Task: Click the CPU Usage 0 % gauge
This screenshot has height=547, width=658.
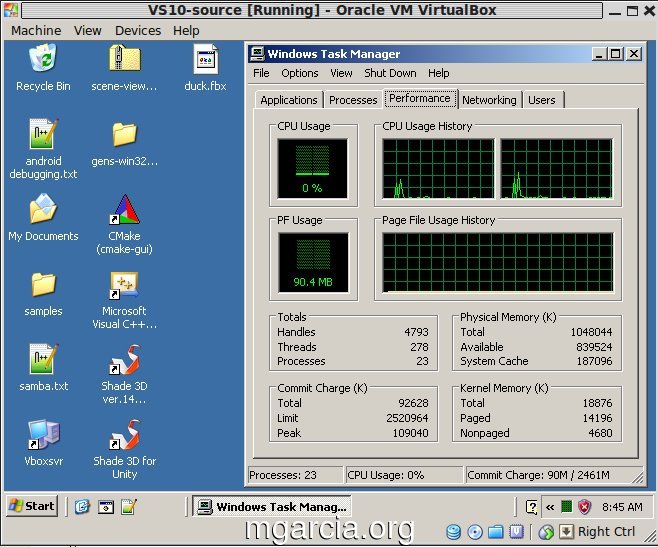Action: click(x=312, y=168)
